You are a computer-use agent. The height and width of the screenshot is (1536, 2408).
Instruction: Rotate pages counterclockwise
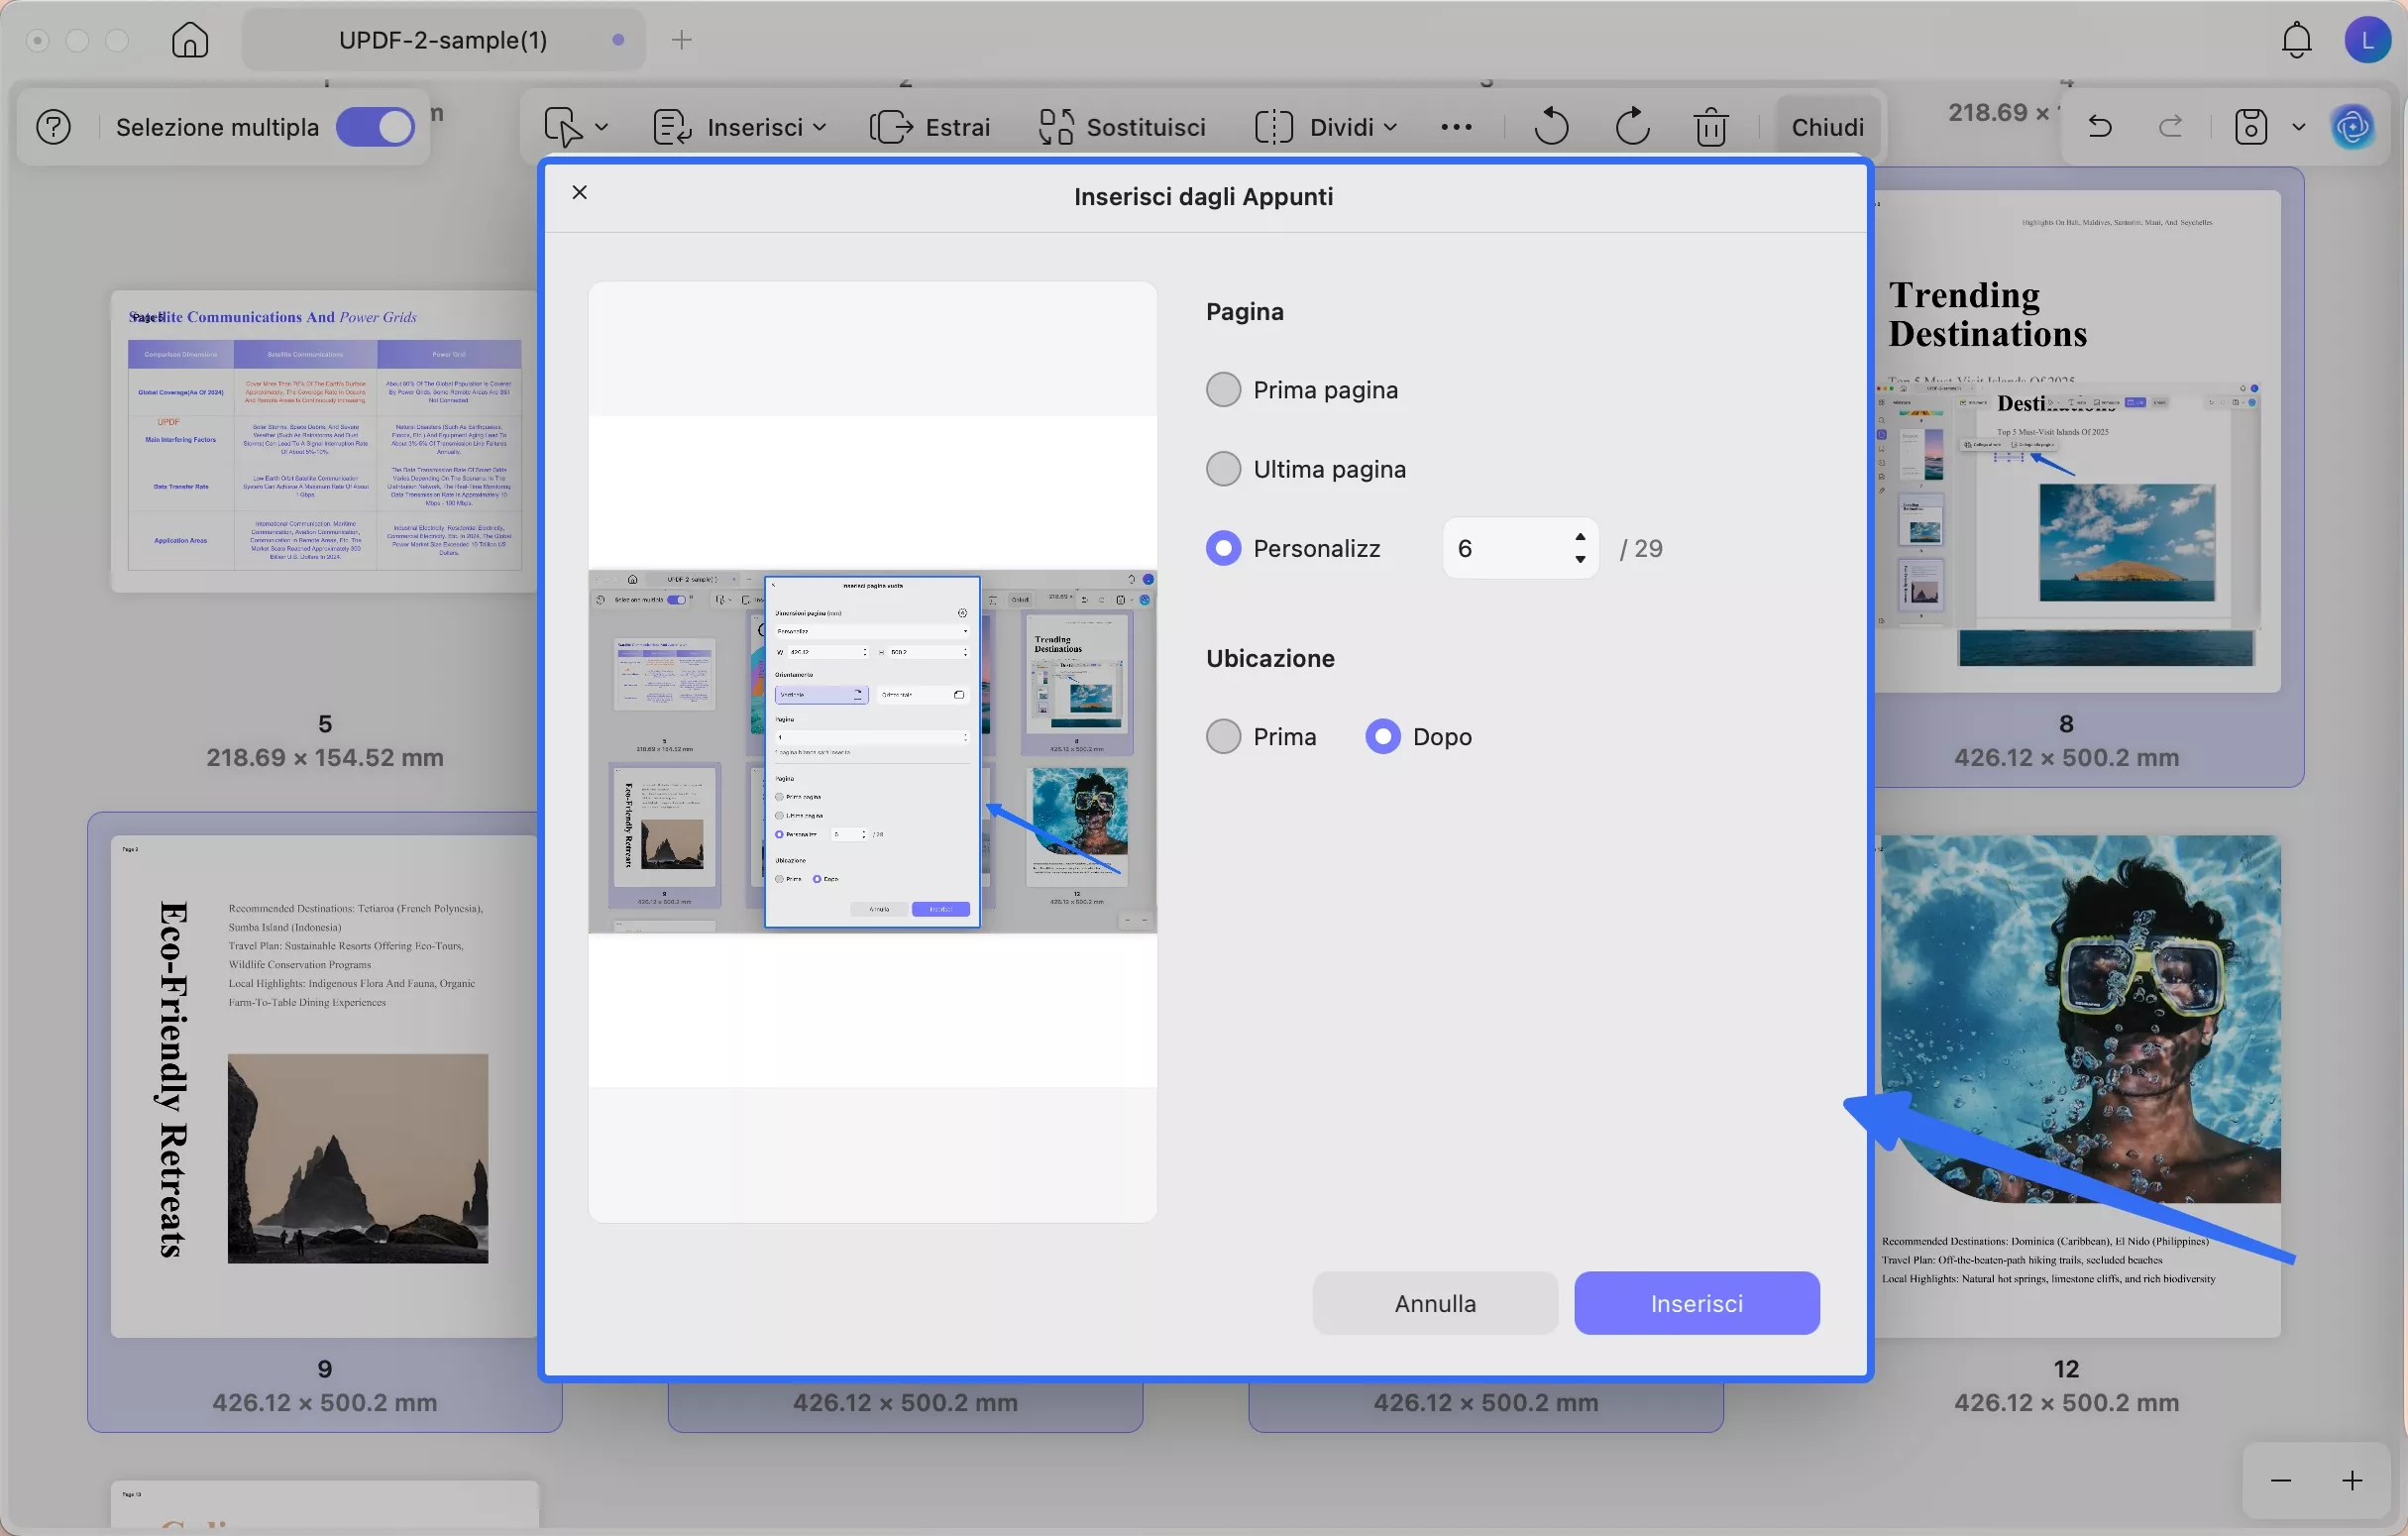point(1550,127)
